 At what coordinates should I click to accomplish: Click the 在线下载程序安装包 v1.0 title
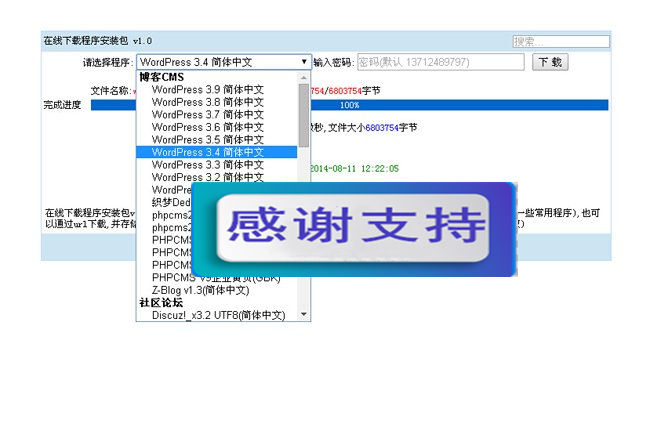point(98,41)
